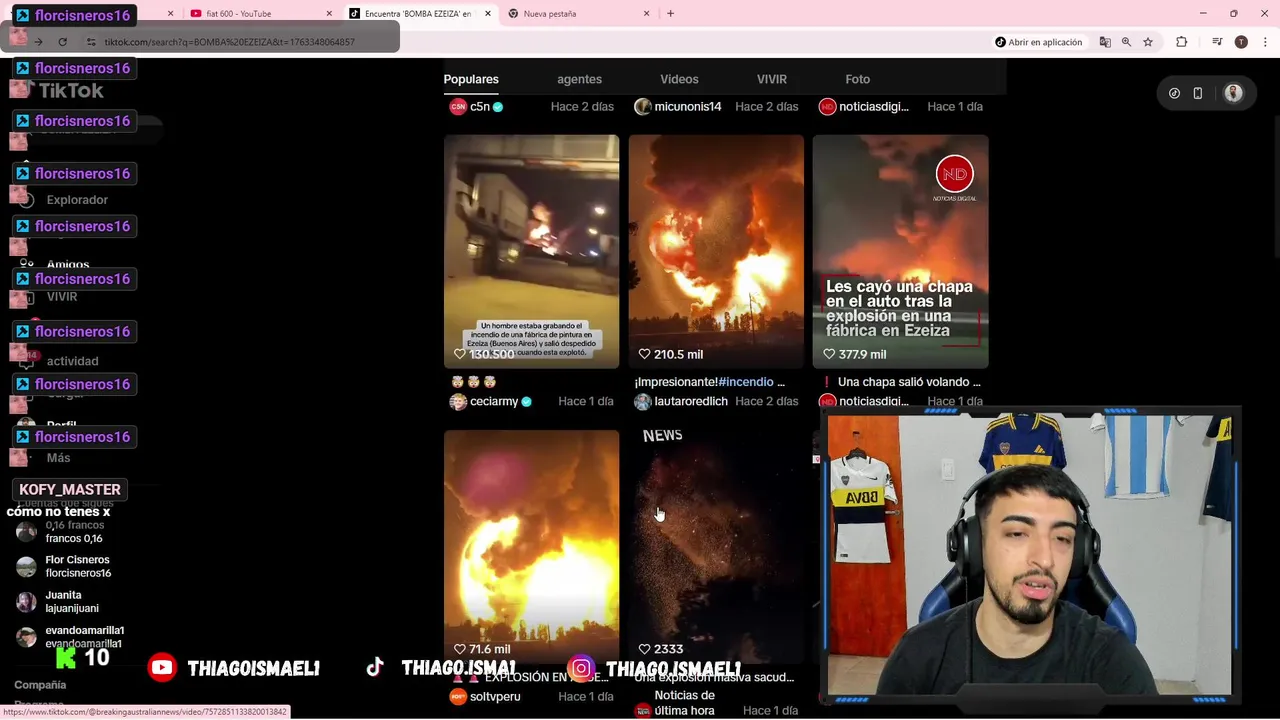Viewport: 1280px width, 720px height.
Task: Open VIVIR in the TikTok sidebar
Action: click(62, 297)
